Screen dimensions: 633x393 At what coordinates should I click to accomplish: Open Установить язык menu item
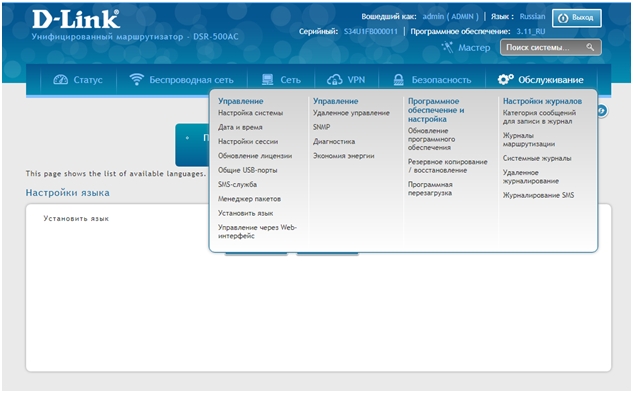point(245,213)
